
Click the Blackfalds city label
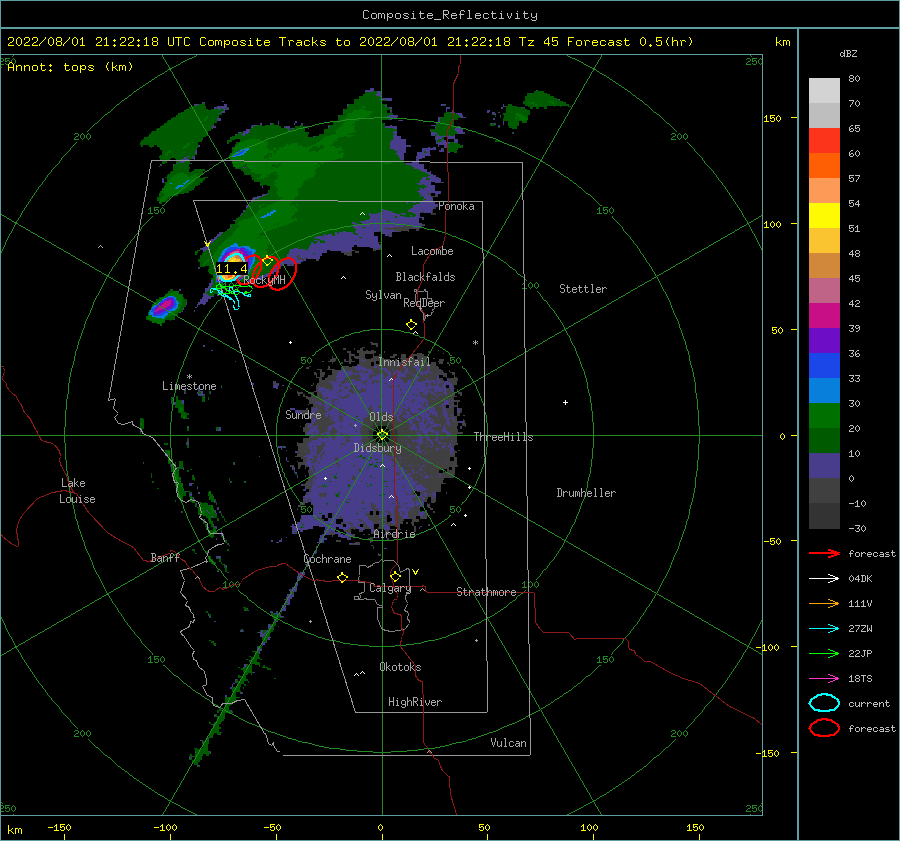click(425, 277)
